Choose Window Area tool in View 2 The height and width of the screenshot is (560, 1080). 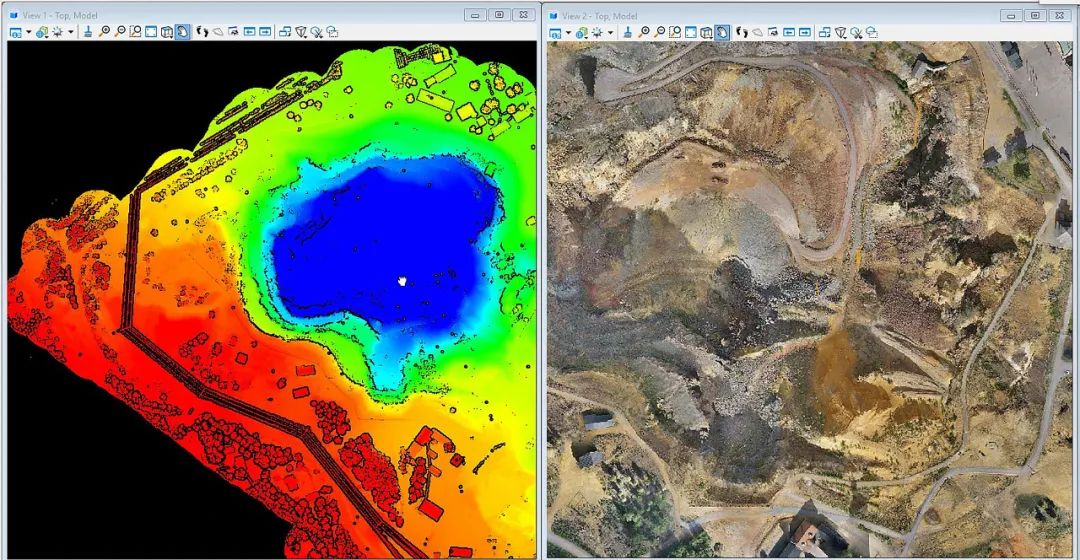[675, 32]
